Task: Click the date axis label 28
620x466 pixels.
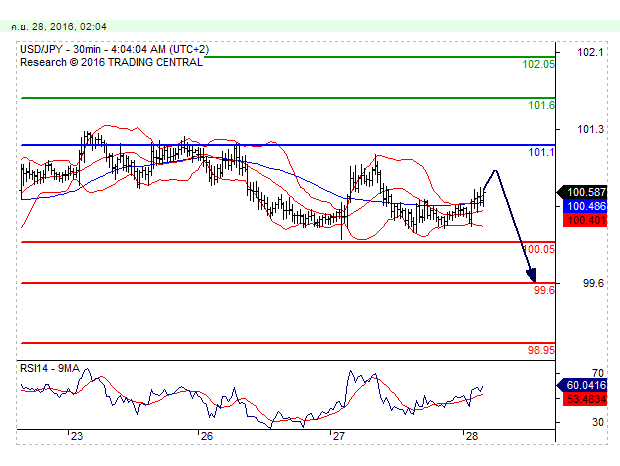Action: [x=472, y=436]
